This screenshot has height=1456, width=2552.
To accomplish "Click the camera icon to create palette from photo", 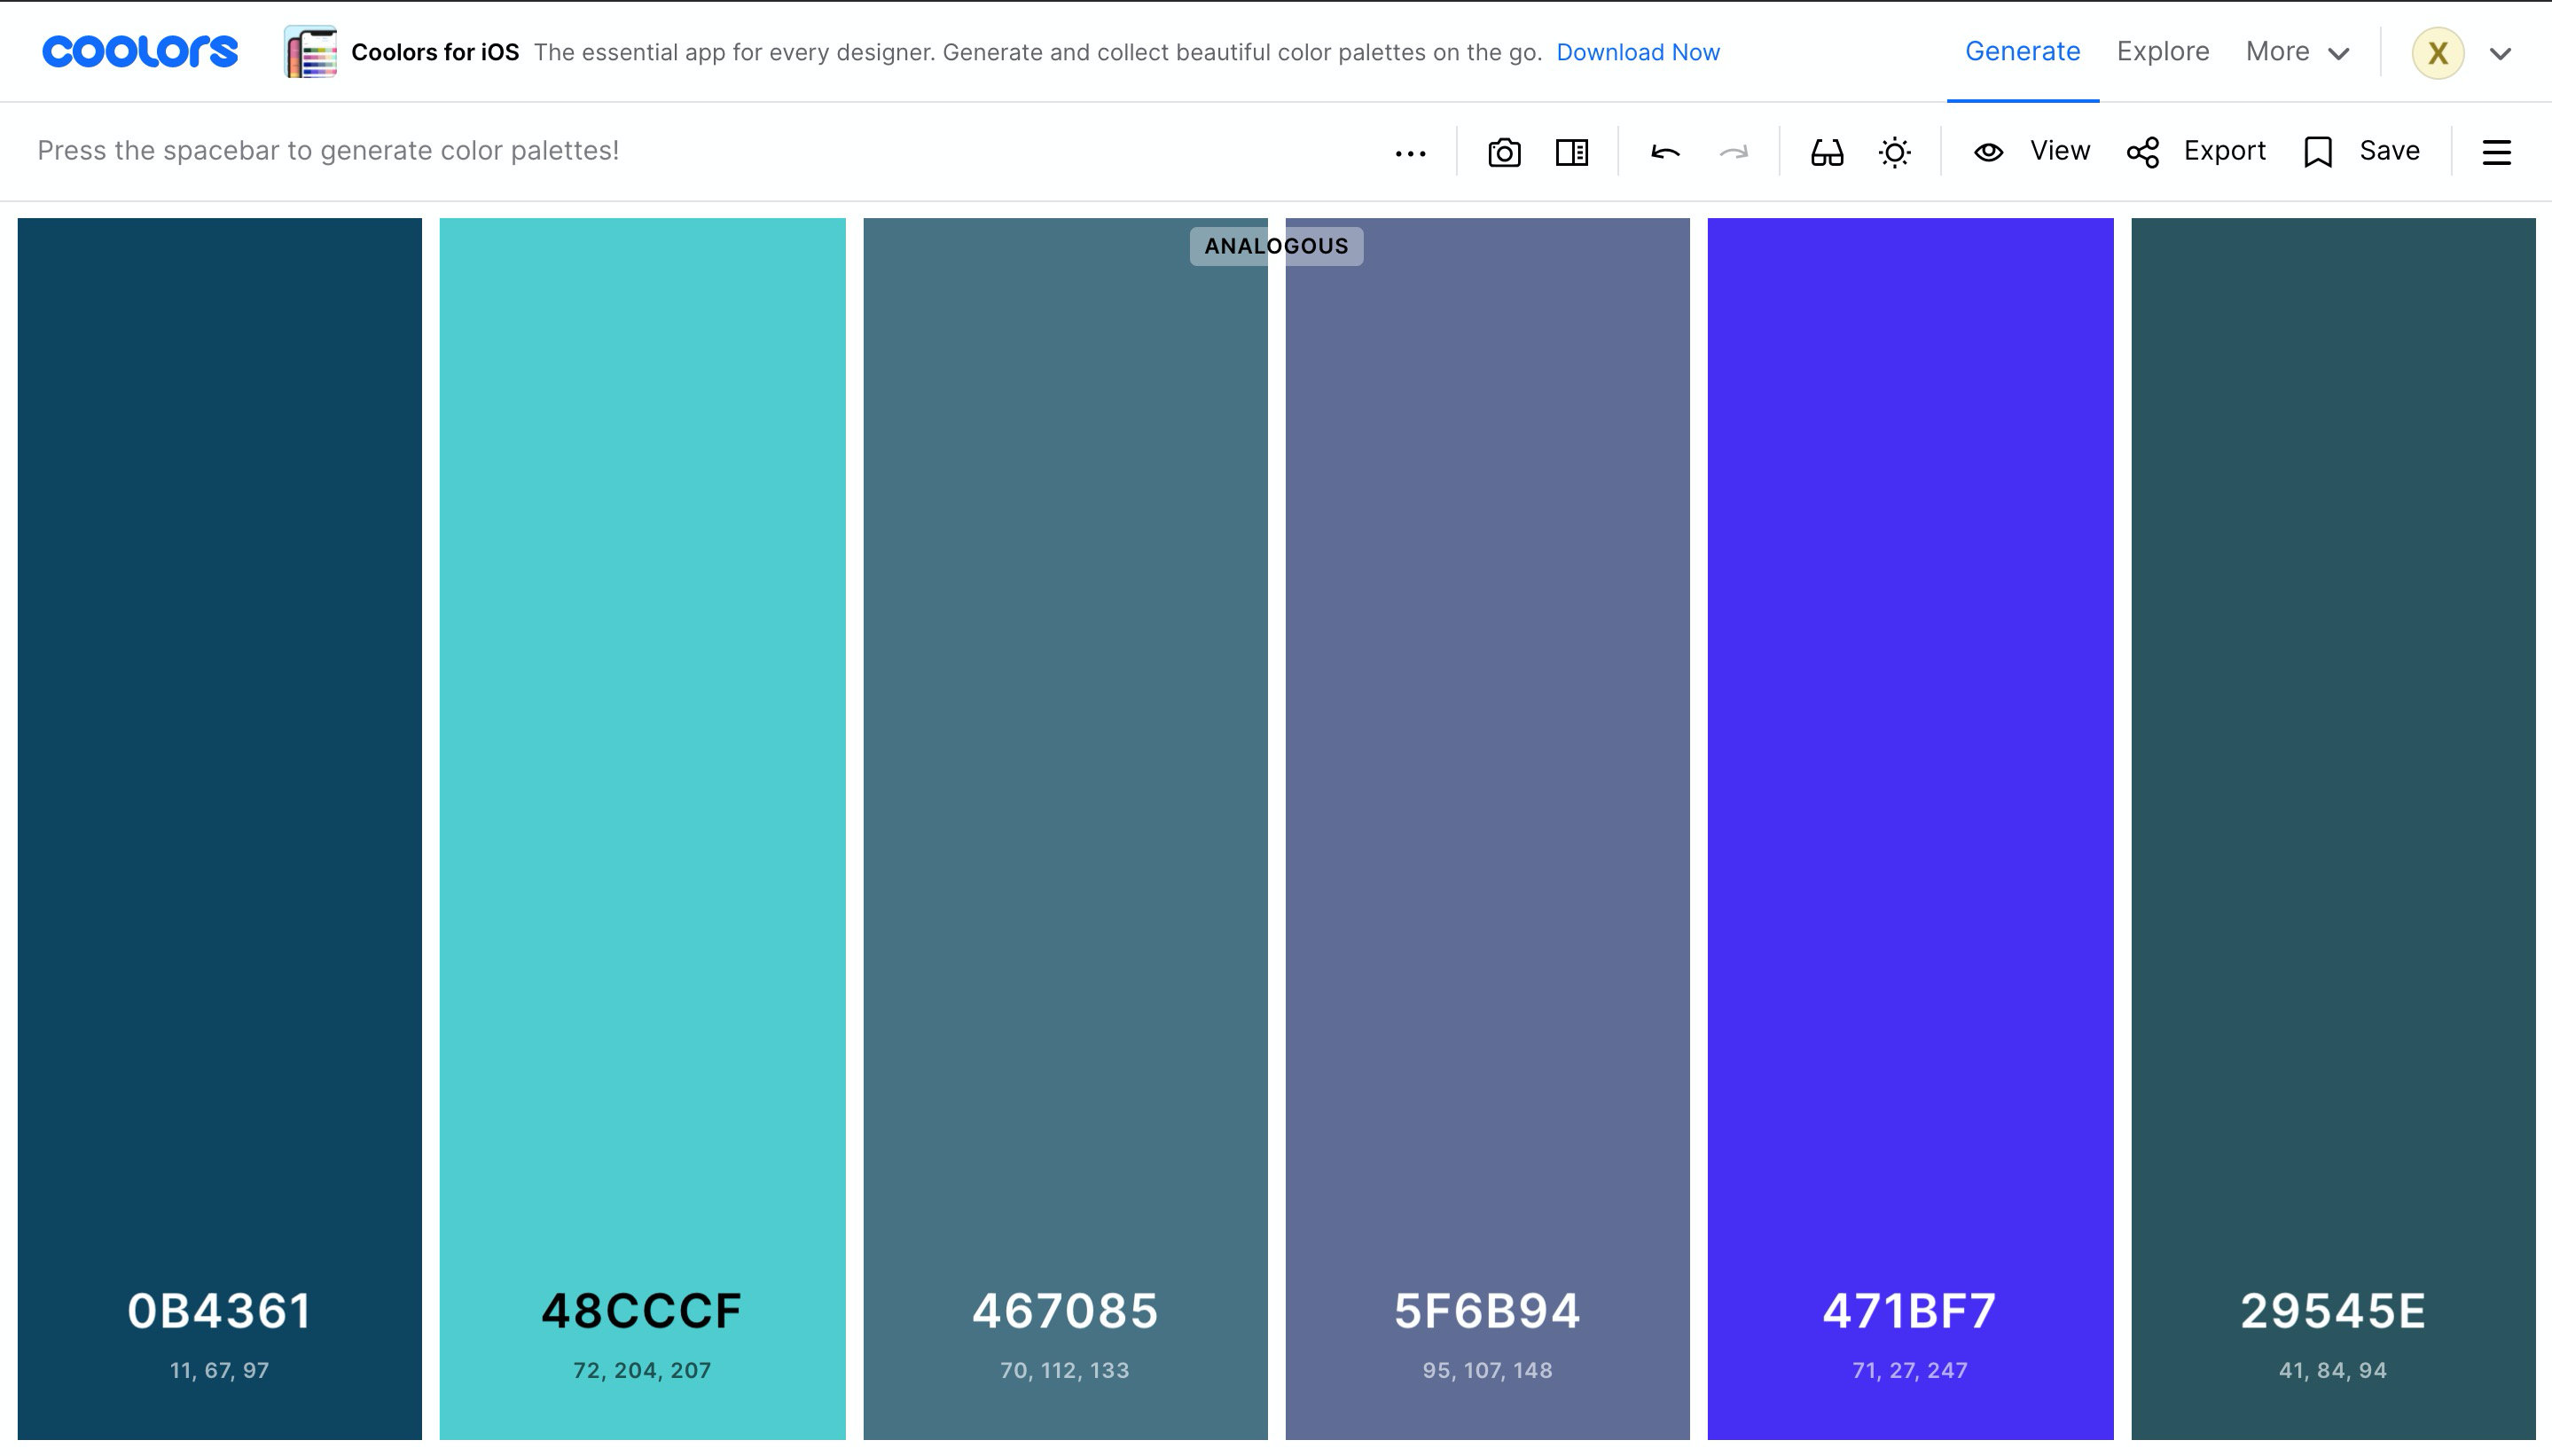I will 1503,152.
